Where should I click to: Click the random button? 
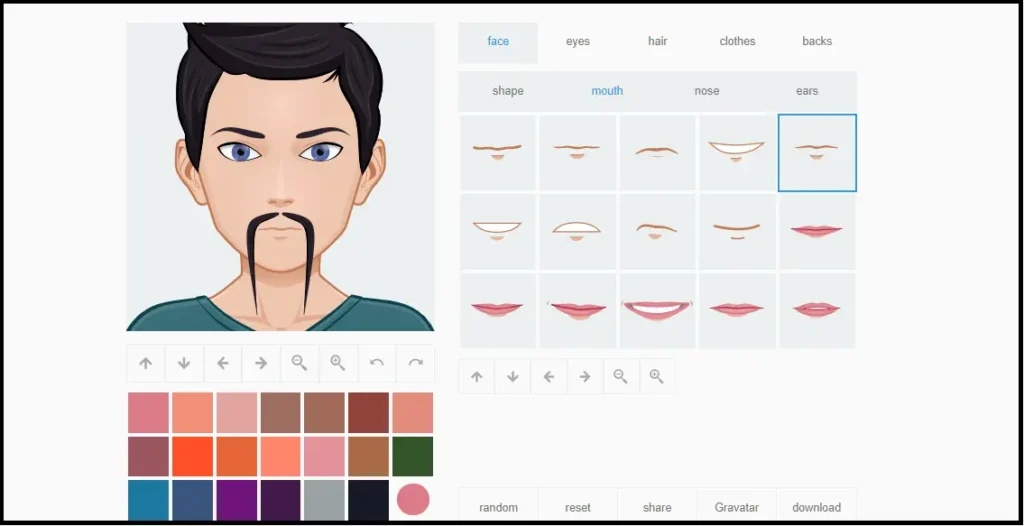coord(498,507)
